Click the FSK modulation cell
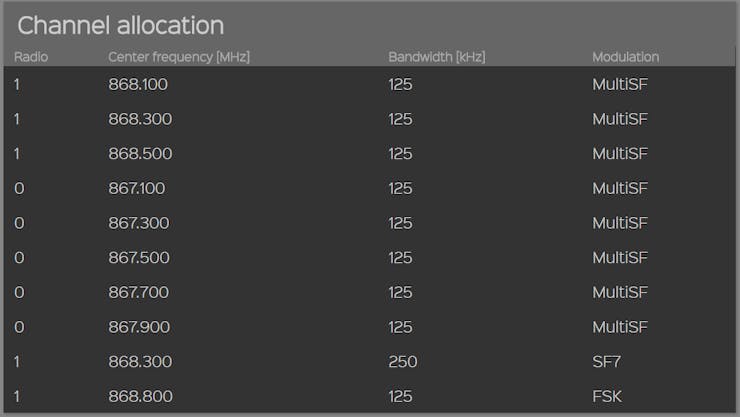 click(x=607, y=396)
